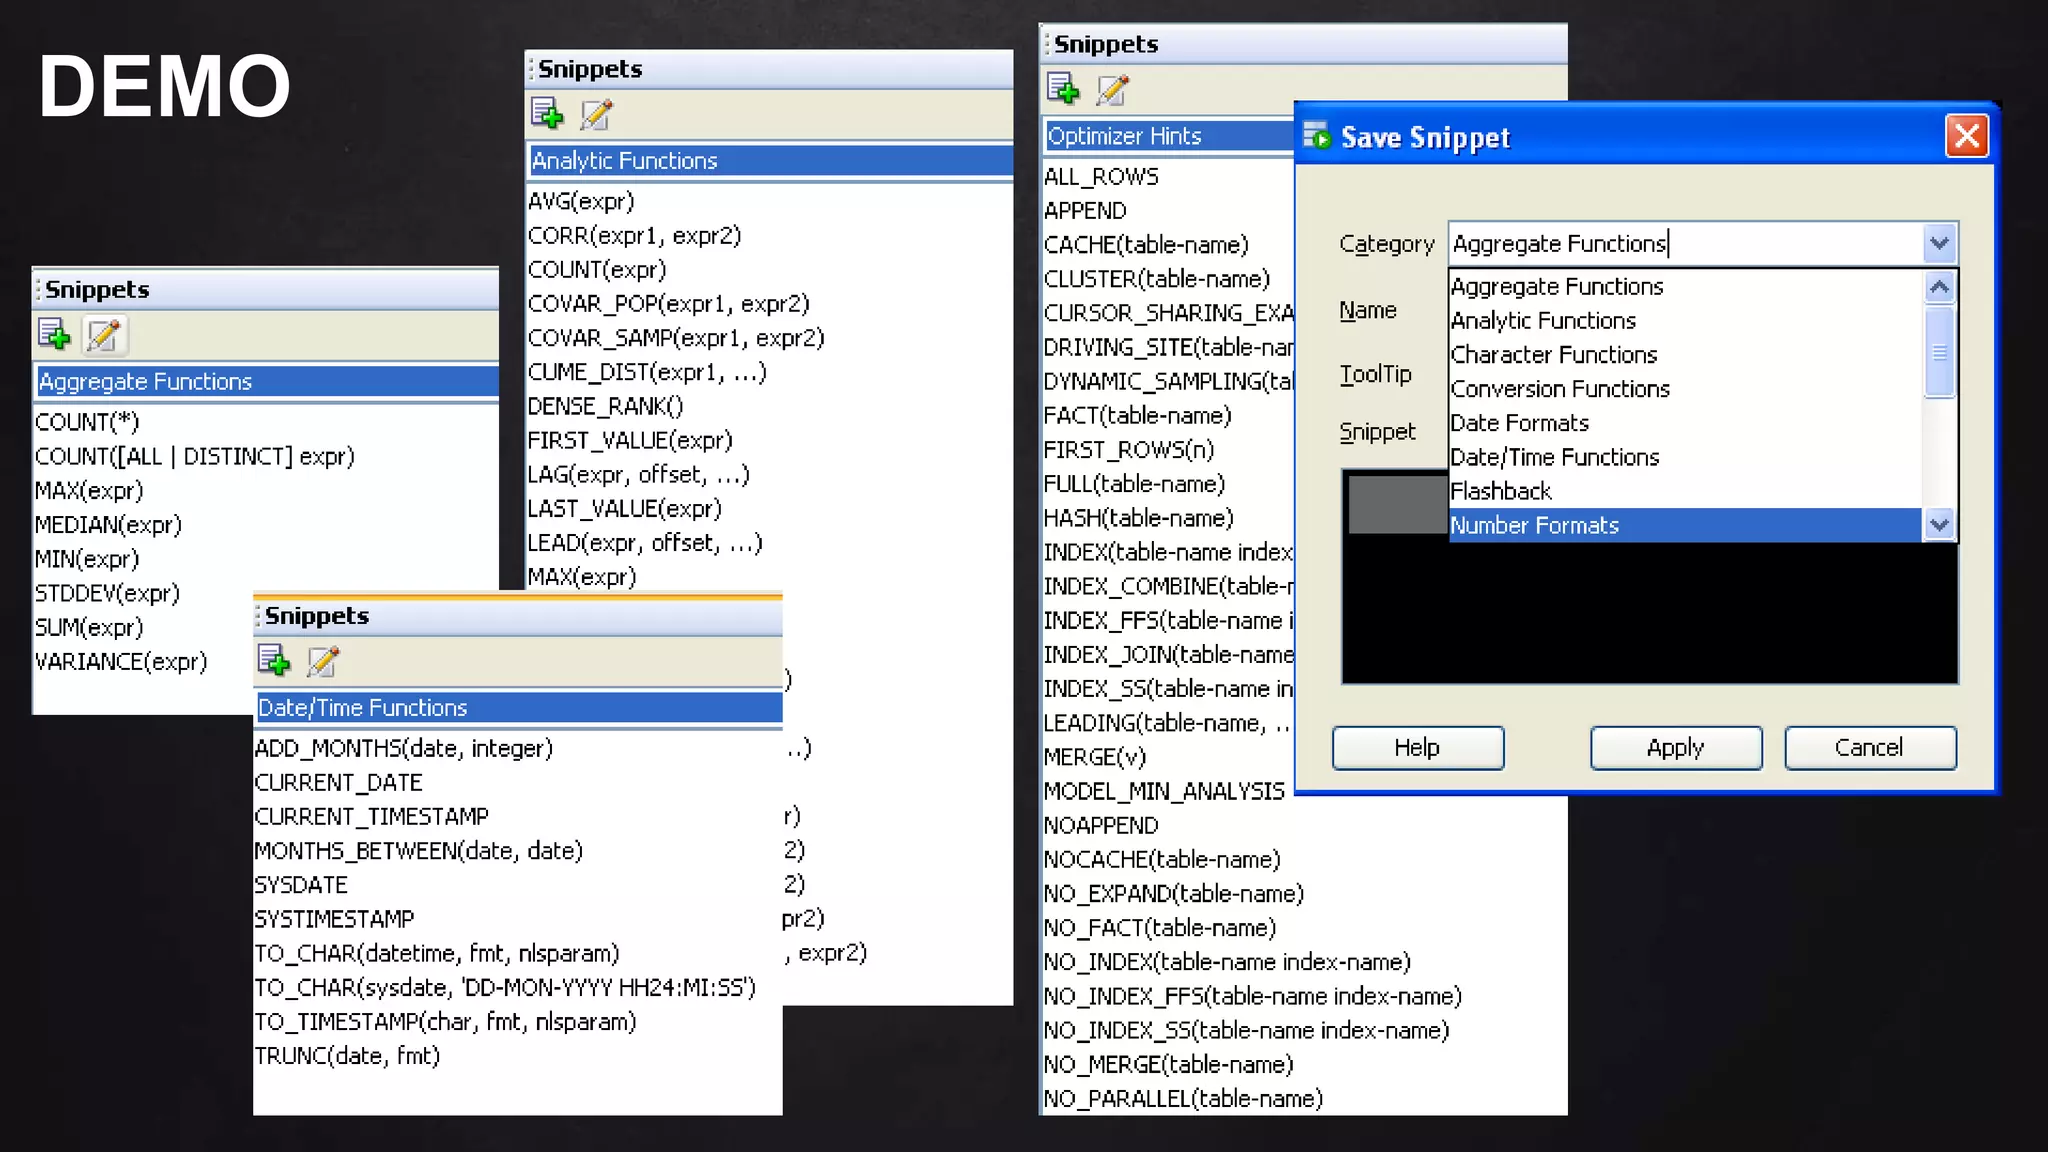The width and height of the screenshot is (2048, 1152).
Task: Pick Flashback from the category list
Action: 1501,491
